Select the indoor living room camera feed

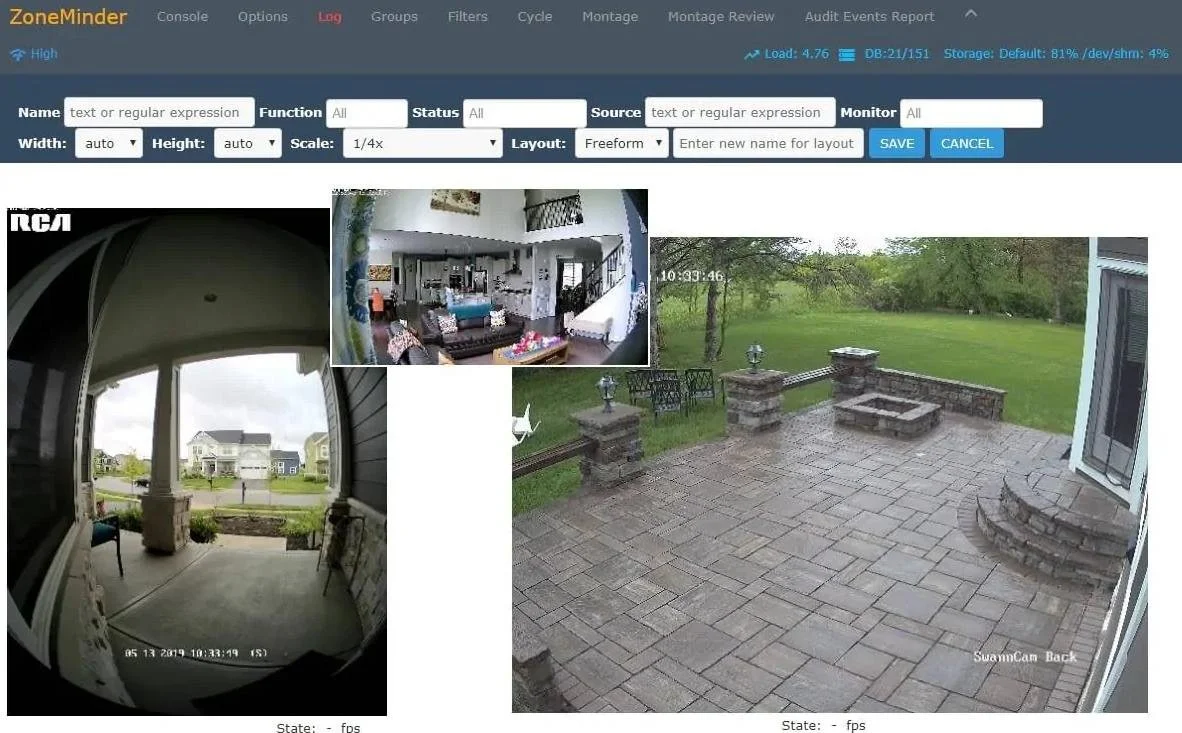[490, 277]
